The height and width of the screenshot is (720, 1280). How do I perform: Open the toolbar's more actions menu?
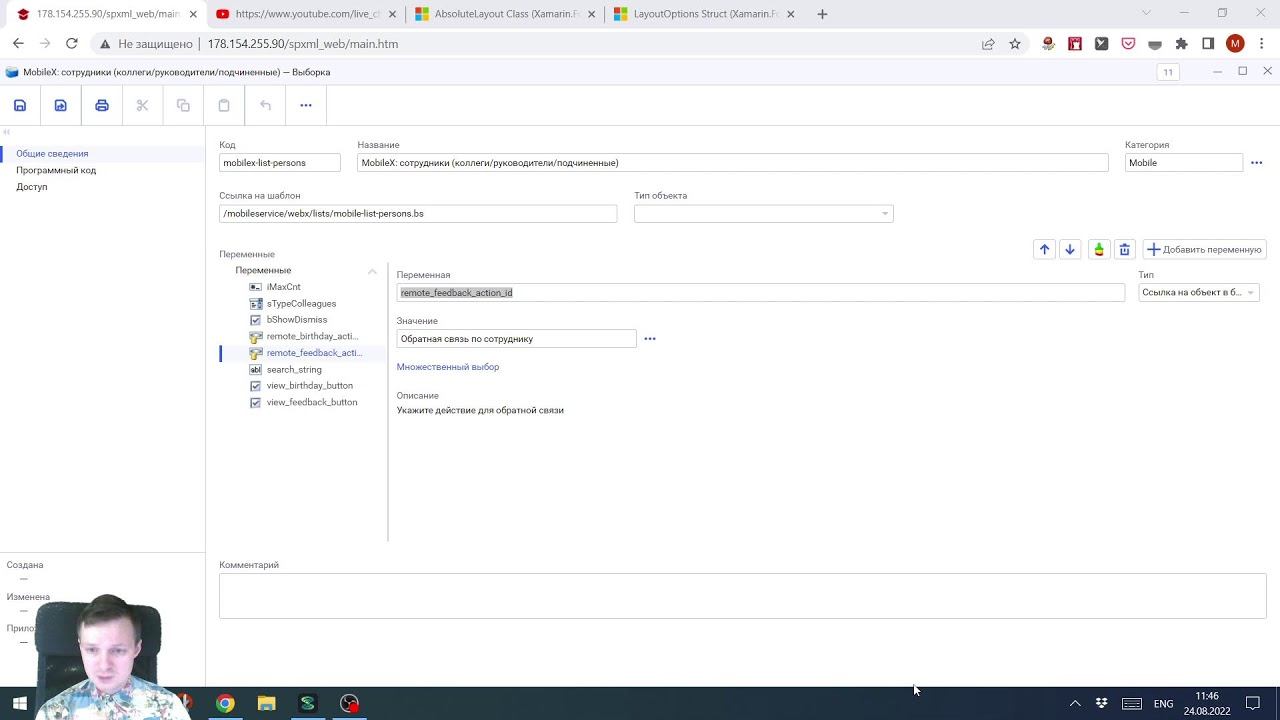tap(306, 105)
